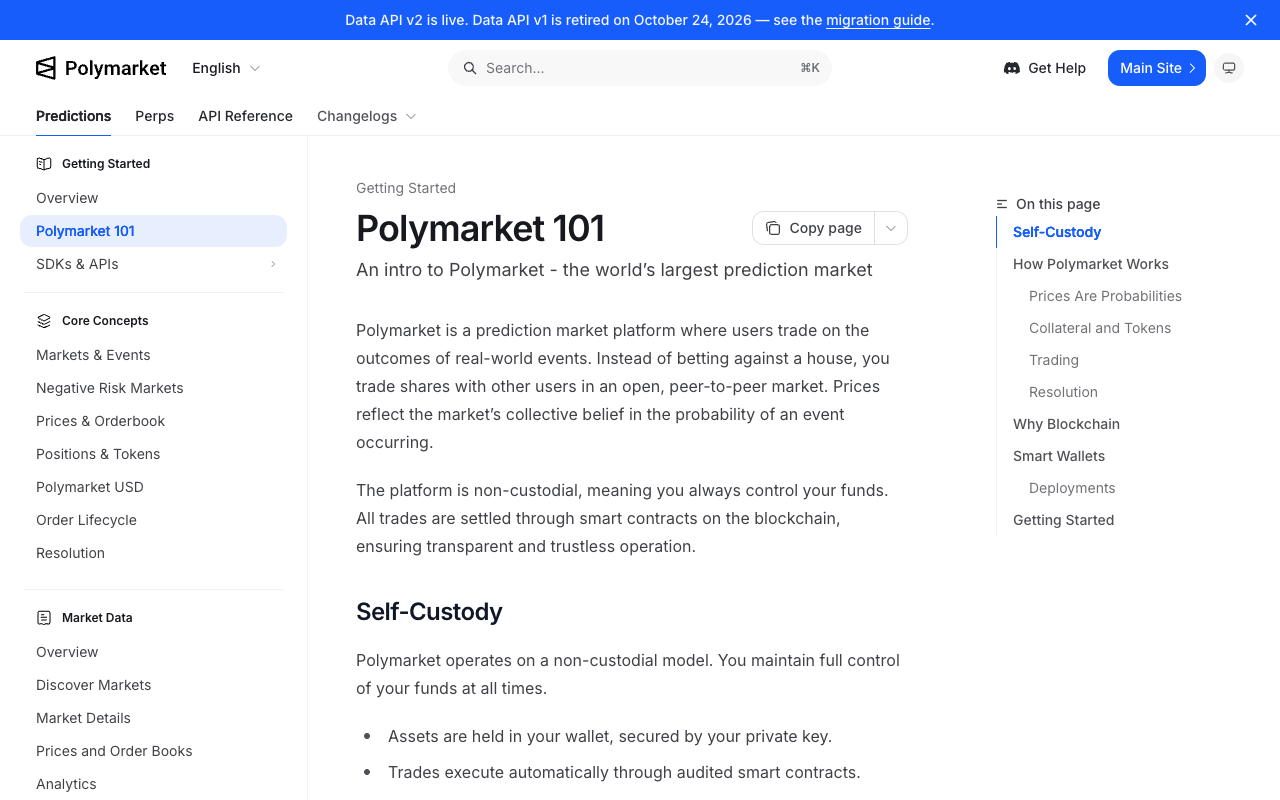
Task: Open Market Details page
Action: (153, 718)
